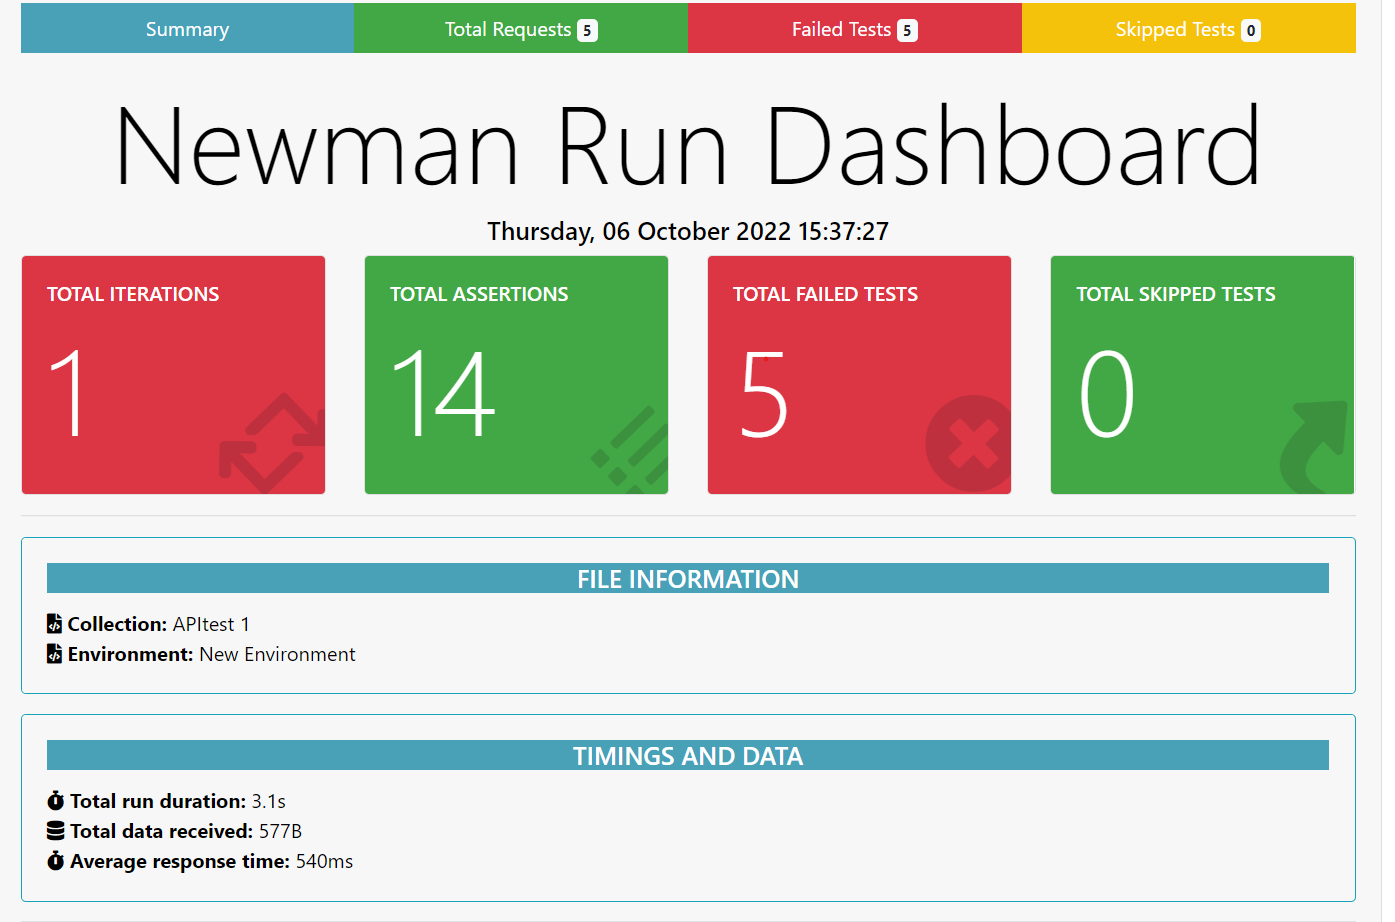
Task: Click the New Environment value
Action: pos(277,654)
